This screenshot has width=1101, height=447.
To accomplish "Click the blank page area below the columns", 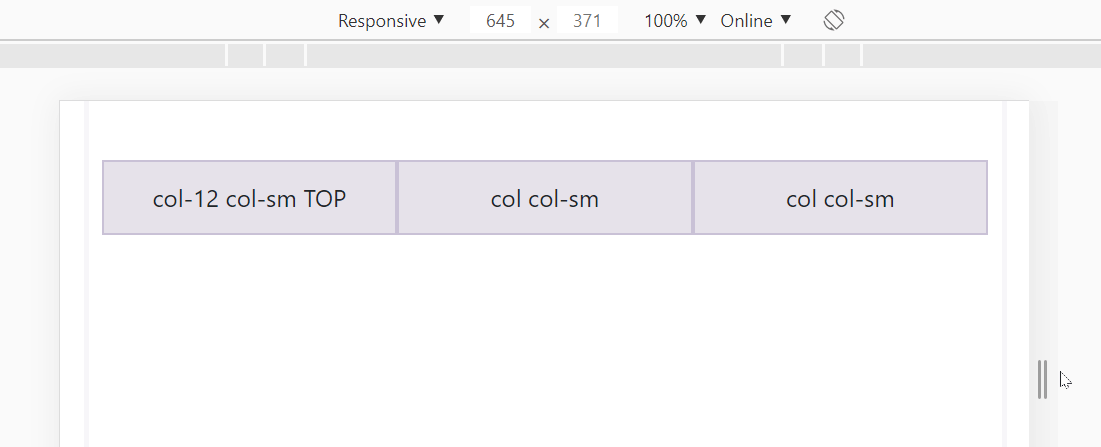I will 545,340.
